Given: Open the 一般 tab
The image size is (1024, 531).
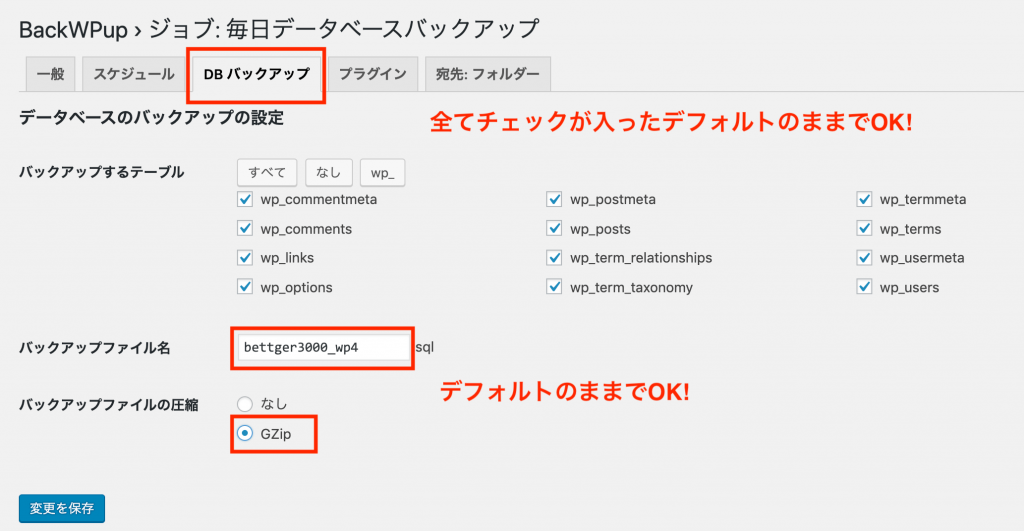Looking at the screenshot, I should pyautogui.click(x=50, y=74).
